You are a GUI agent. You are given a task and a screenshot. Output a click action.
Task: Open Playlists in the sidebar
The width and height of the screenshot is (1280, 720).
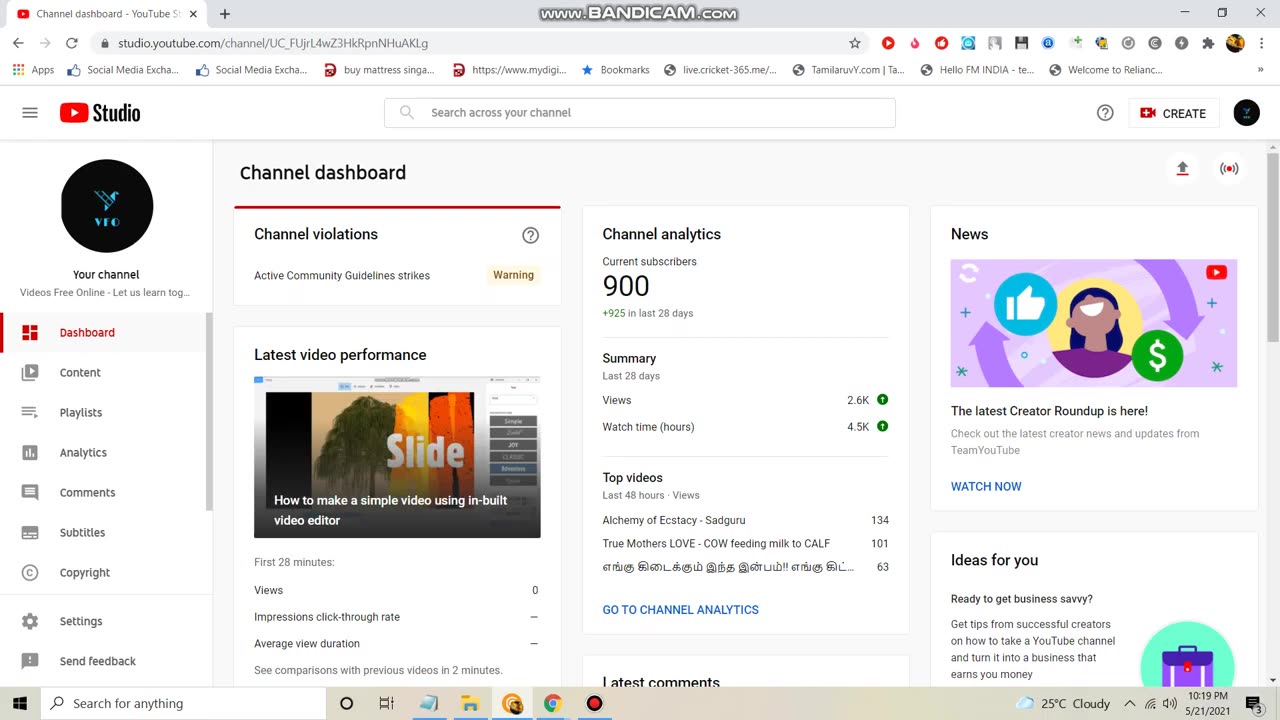click(x=103, y=412)
